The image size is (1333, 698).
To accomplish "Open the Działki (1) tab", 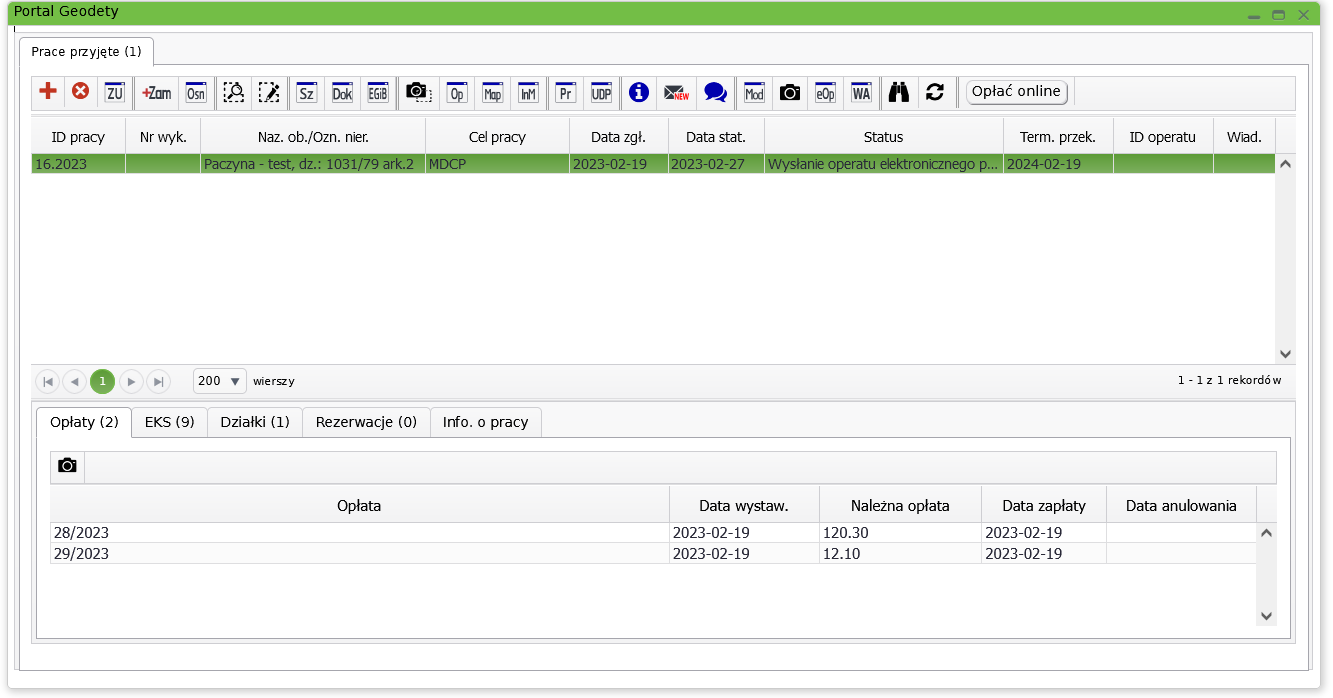I will click(254, 422).
